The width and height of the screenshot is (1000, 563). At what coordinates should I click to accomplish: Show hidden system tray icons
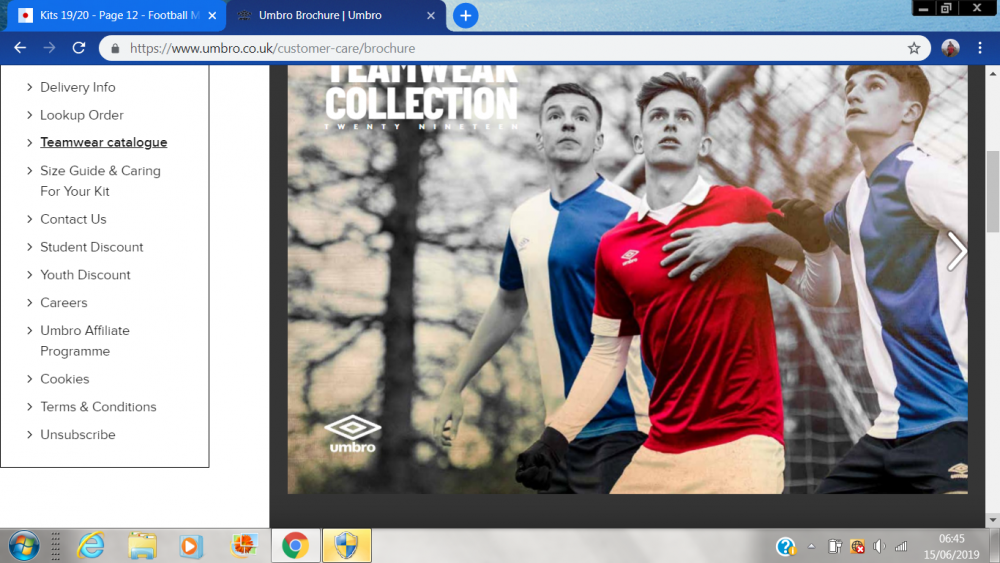(811, 546)
